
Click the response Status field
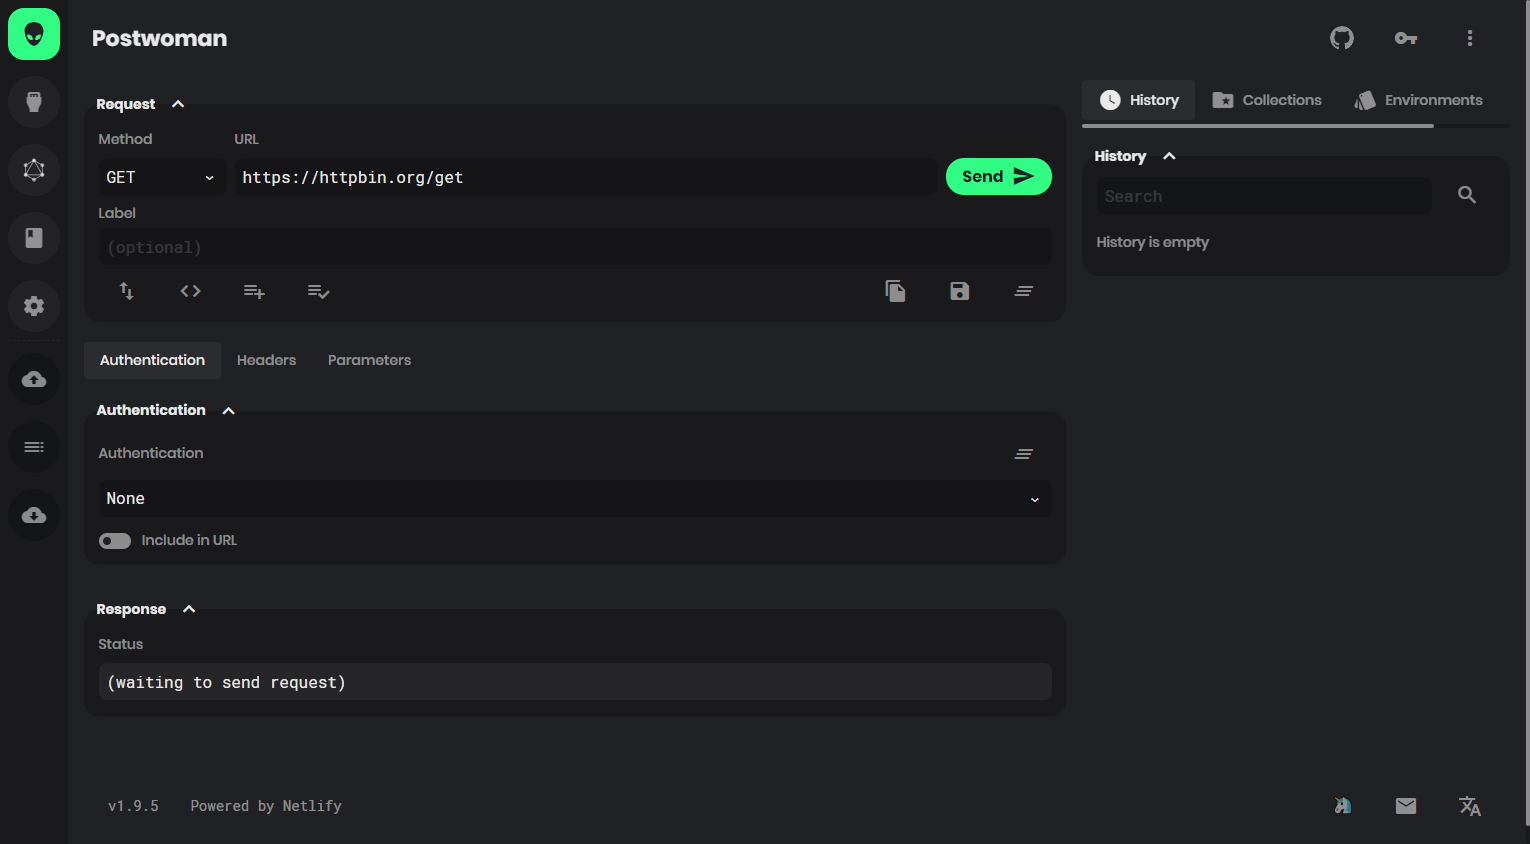pyautogui.click(x=575, y=682)
